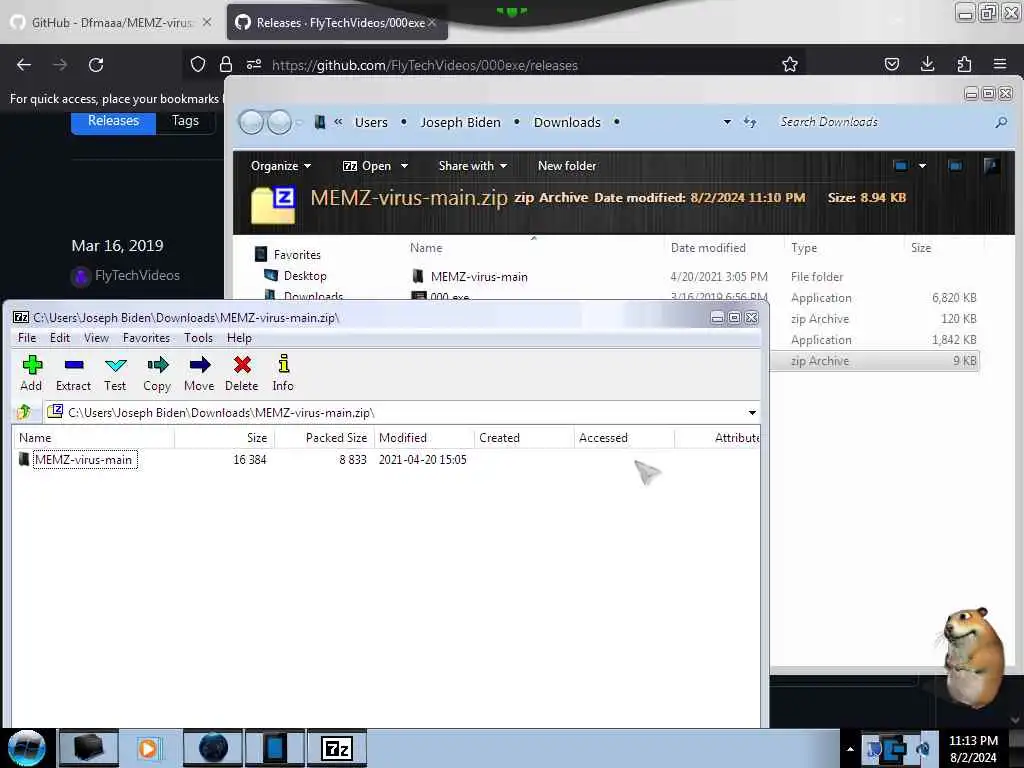Expand Explorer view options dropdown arrow
This screenshot has height=768, width=1024.
923,166
